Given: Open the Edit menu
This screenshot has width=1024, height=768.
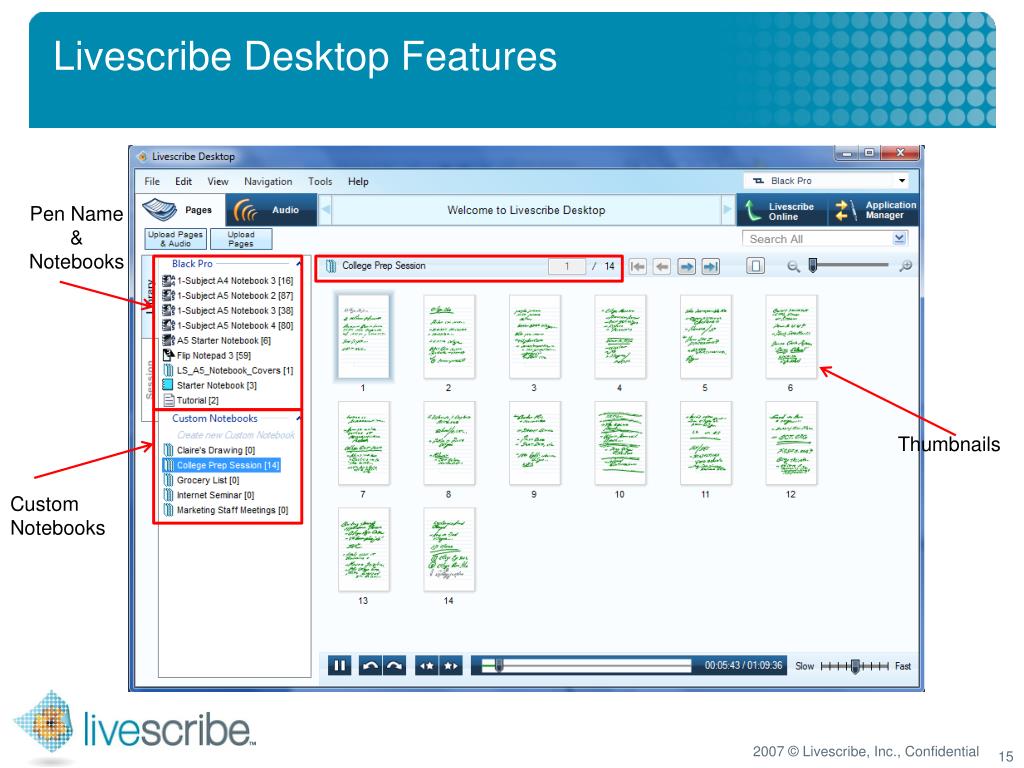Looking at the screenshot, I should [184, 182].
